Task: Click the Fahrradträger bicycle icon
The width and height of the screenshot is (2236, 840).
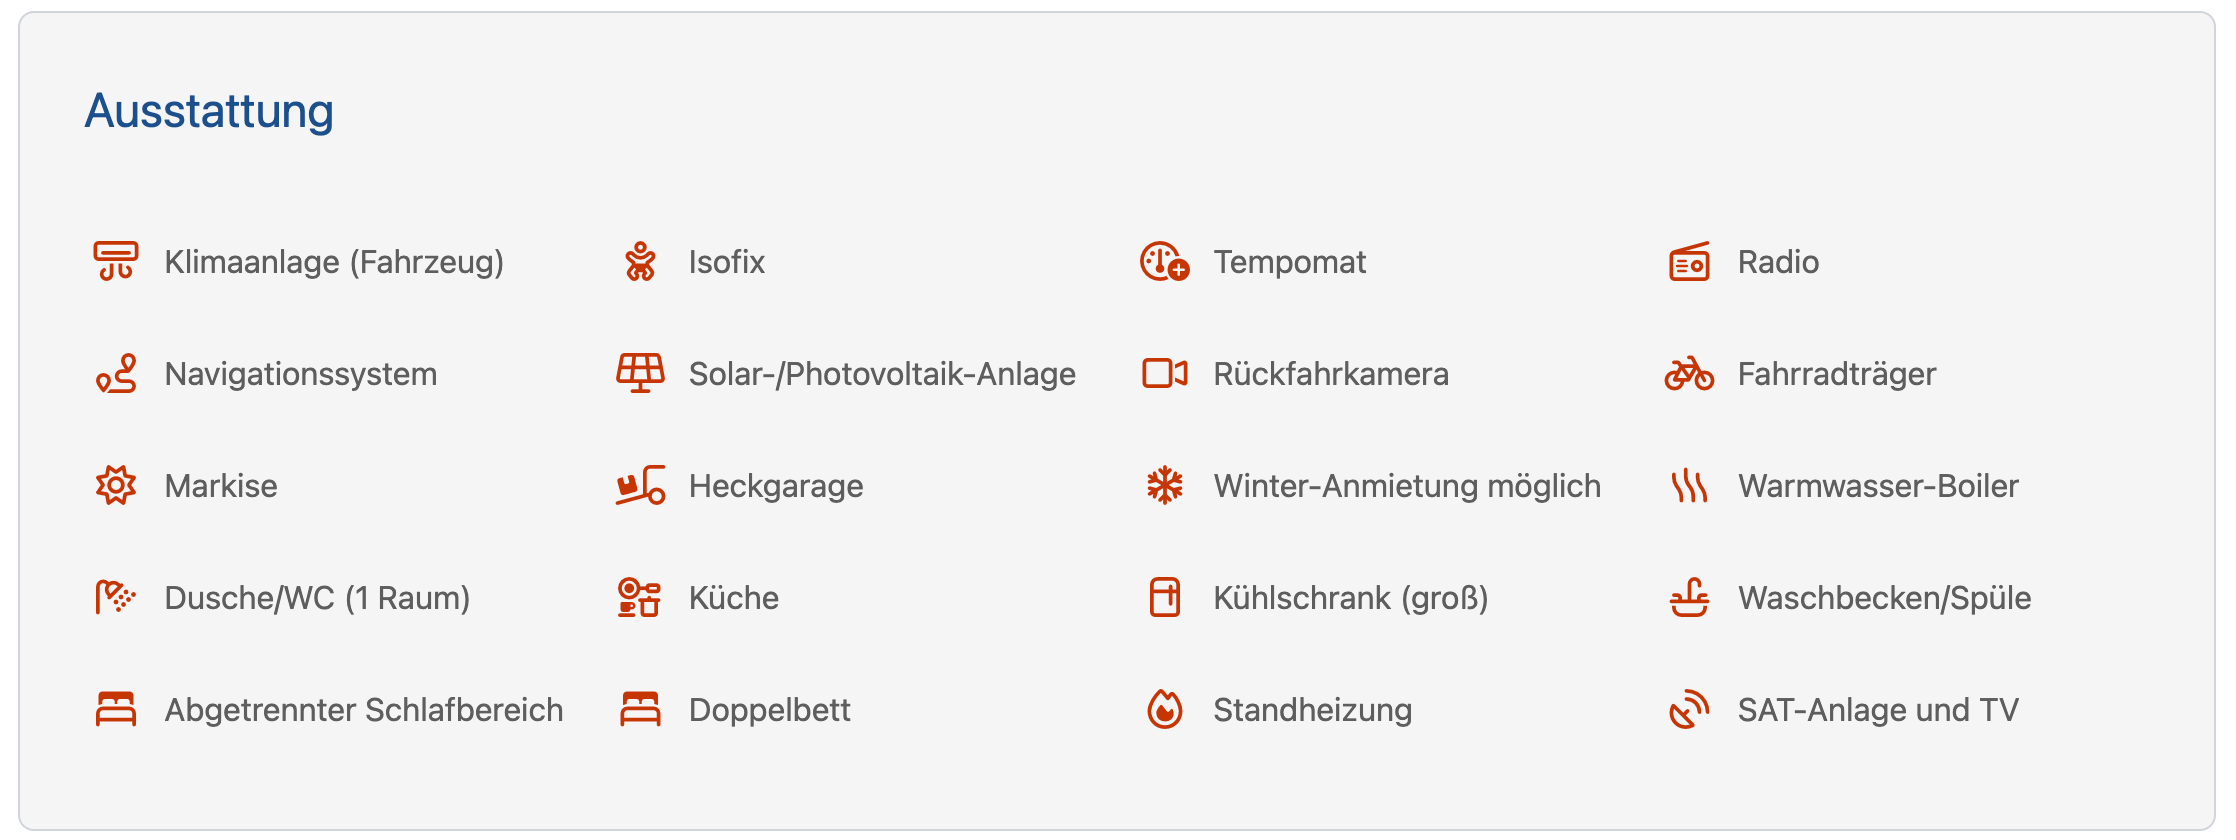Action: pyautogui.click(x=1689, y=374)
